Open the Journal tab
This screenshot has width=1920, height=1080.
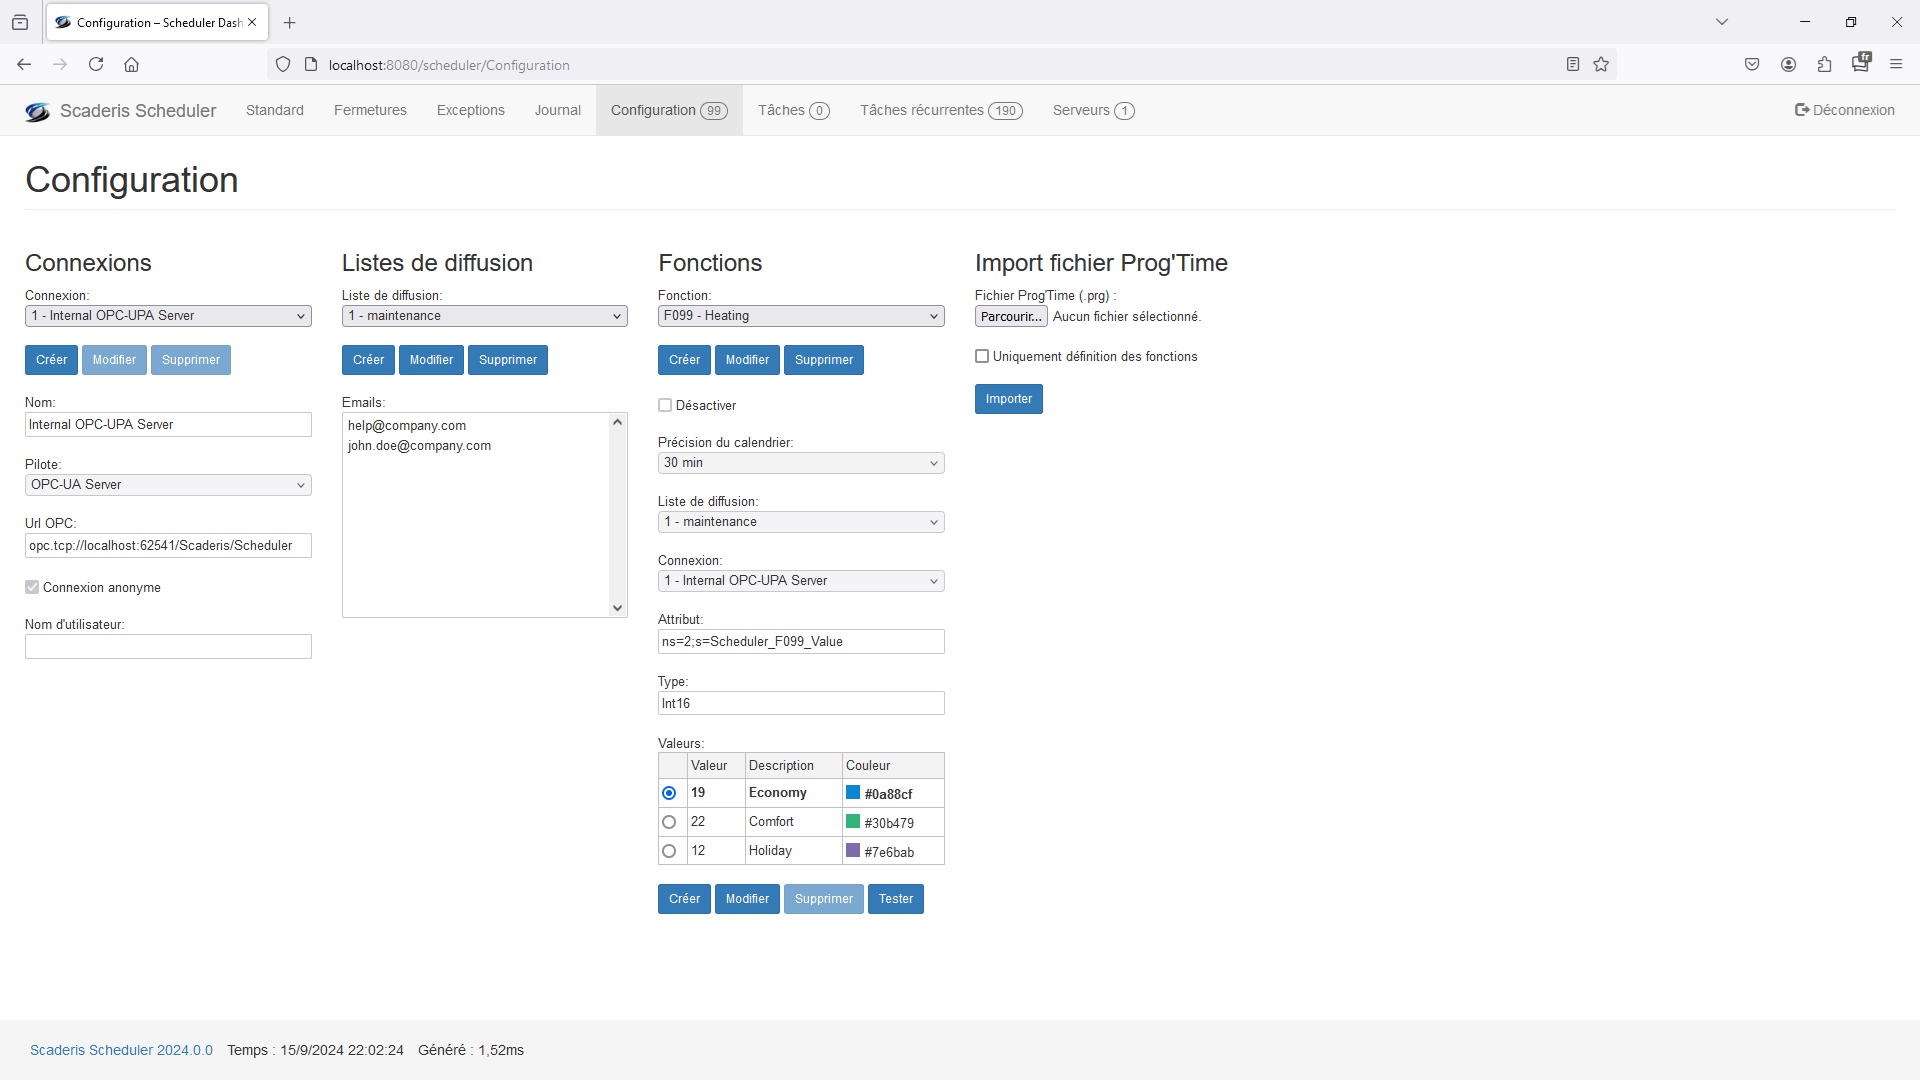(x=557, y=110)
